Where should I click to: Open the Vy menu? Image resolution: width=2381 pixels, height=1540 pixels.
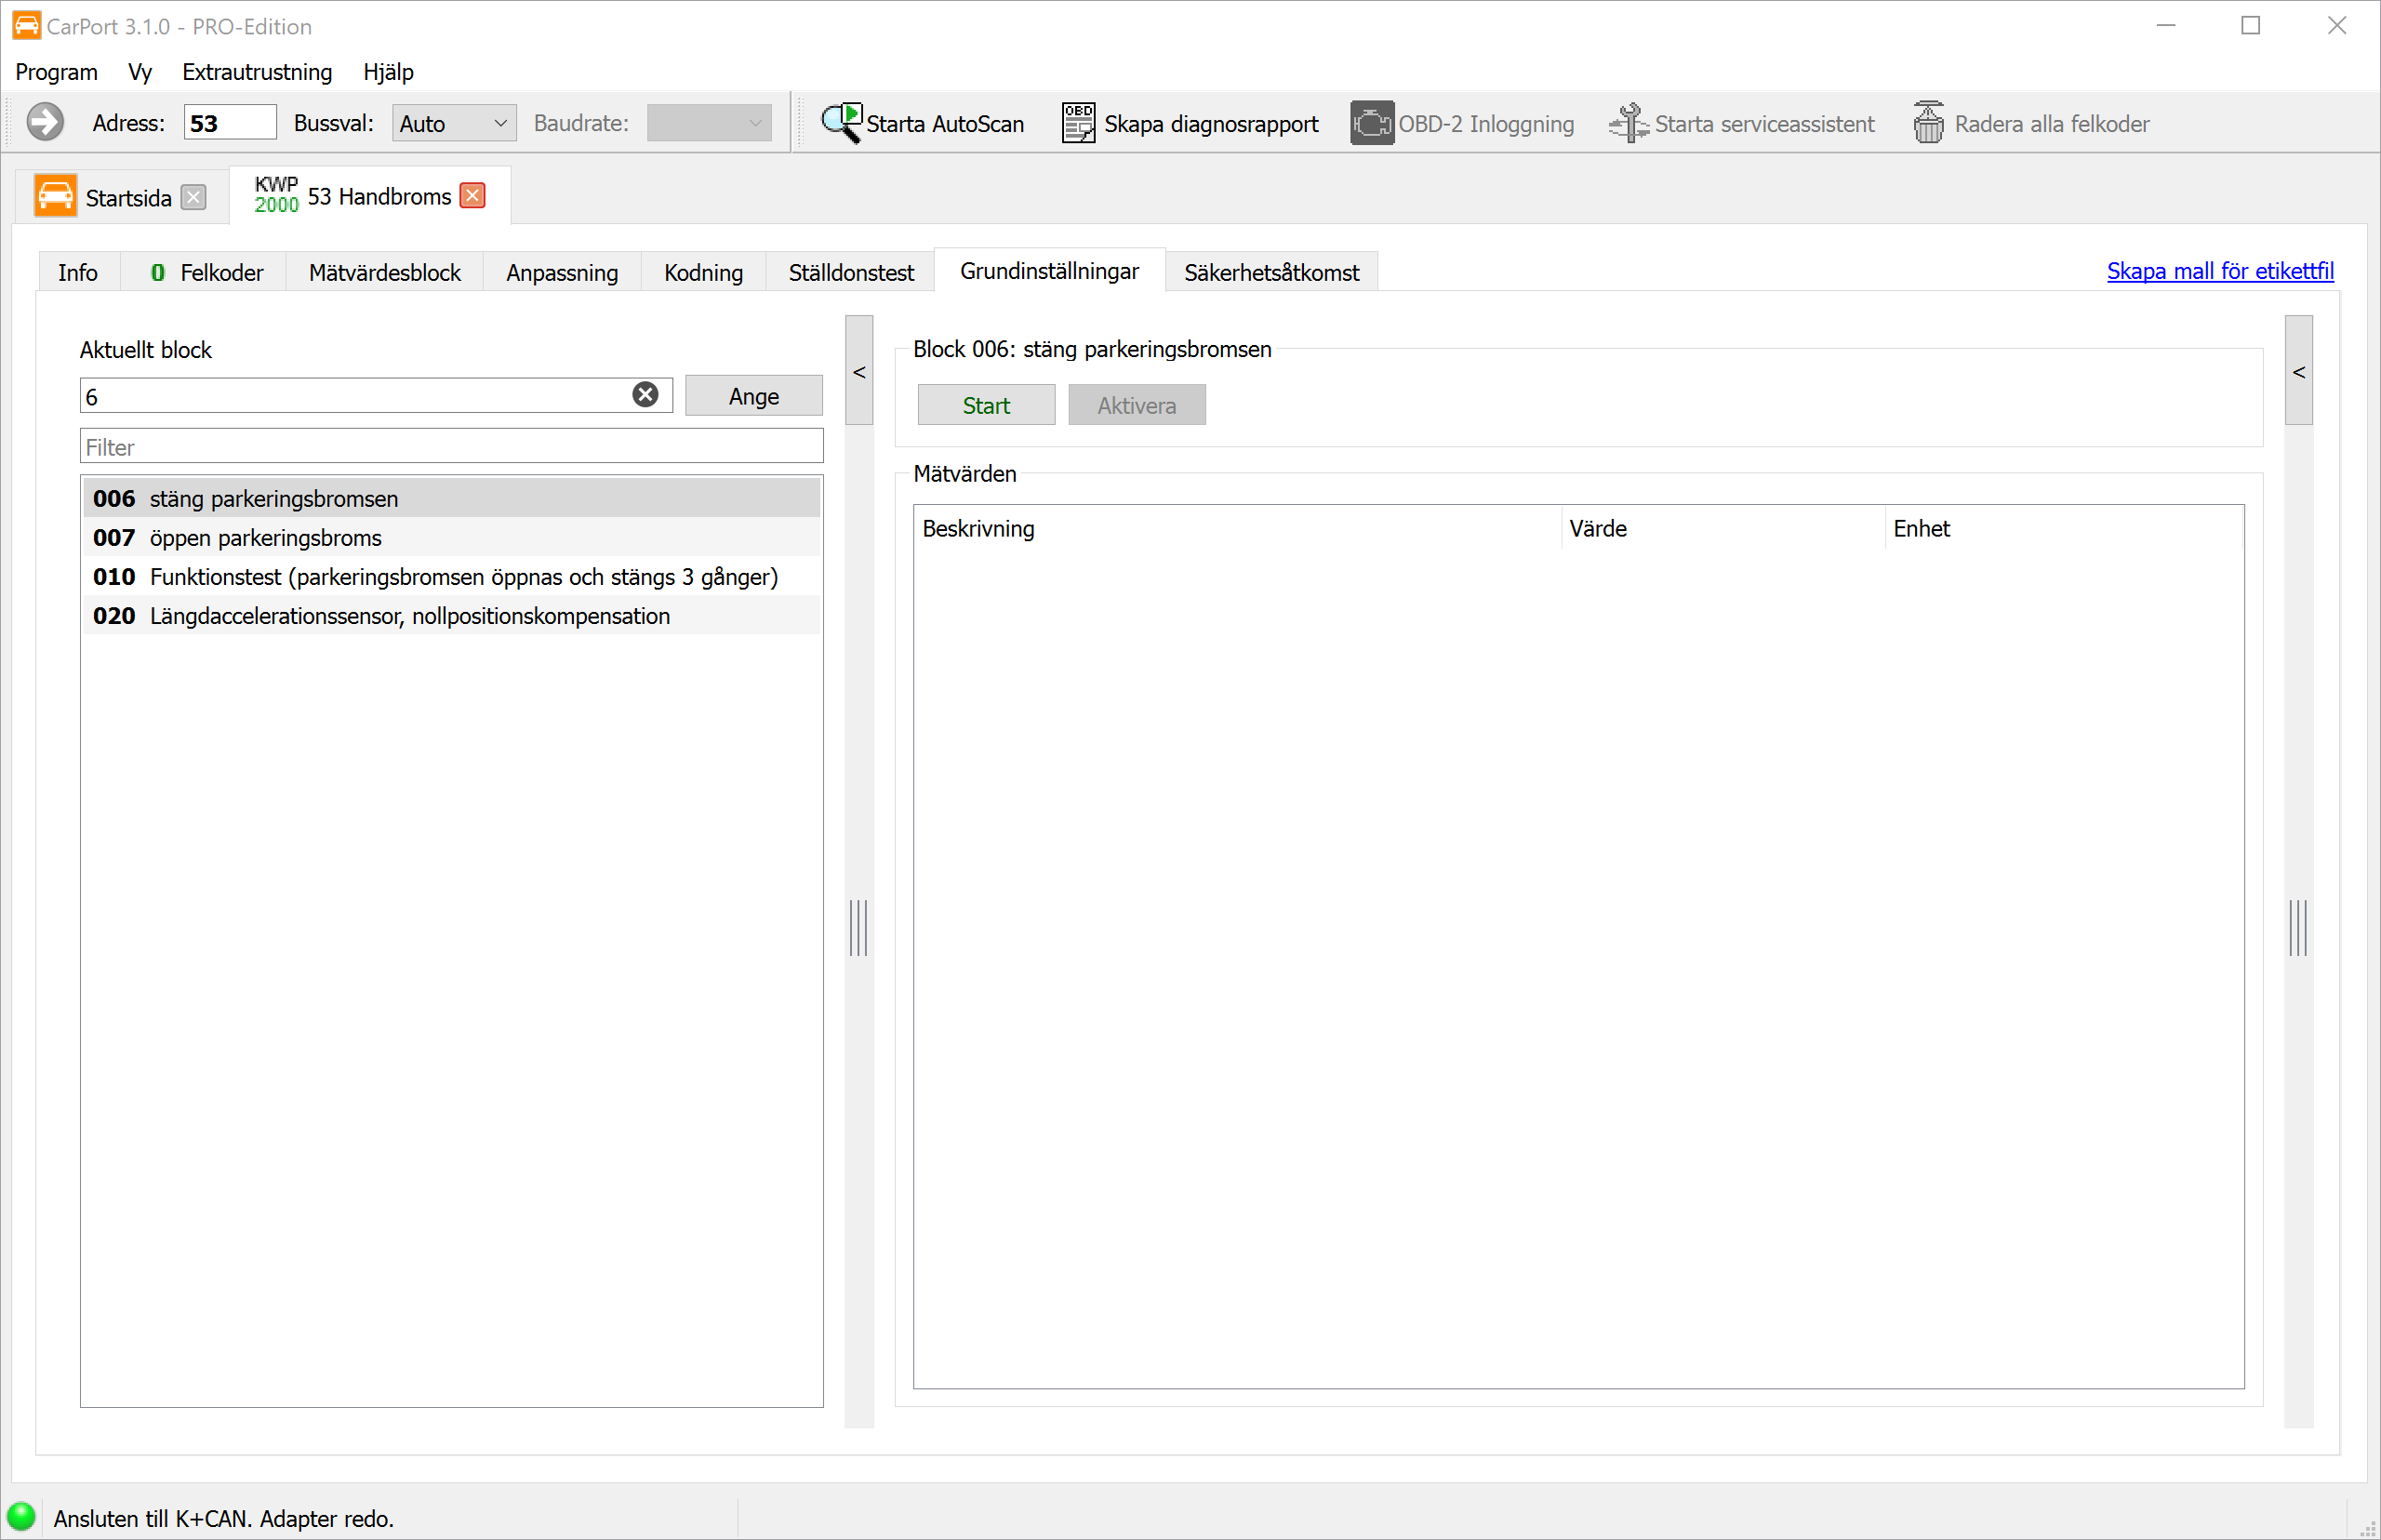coord(140,72)
